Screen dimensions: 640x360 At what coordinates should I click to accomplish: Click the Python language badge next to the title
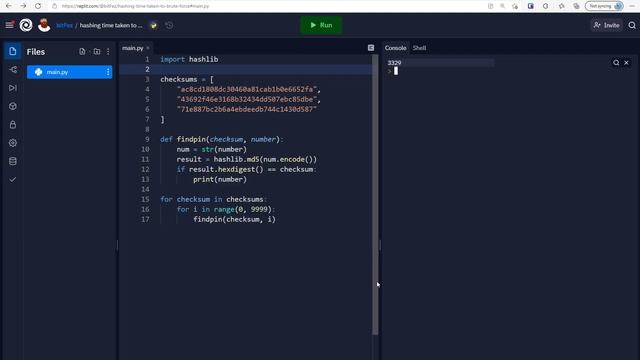[153, 25]
